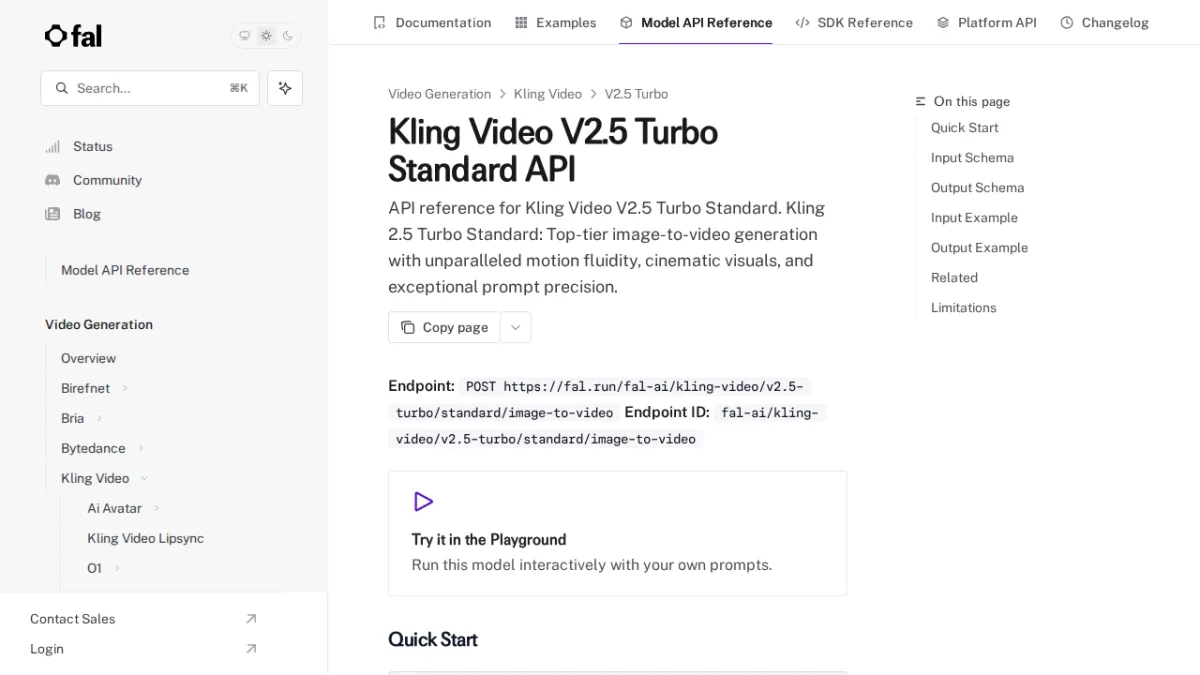Open the Search field
This screenshot has height=675, width=1200.
coord(150,88)
